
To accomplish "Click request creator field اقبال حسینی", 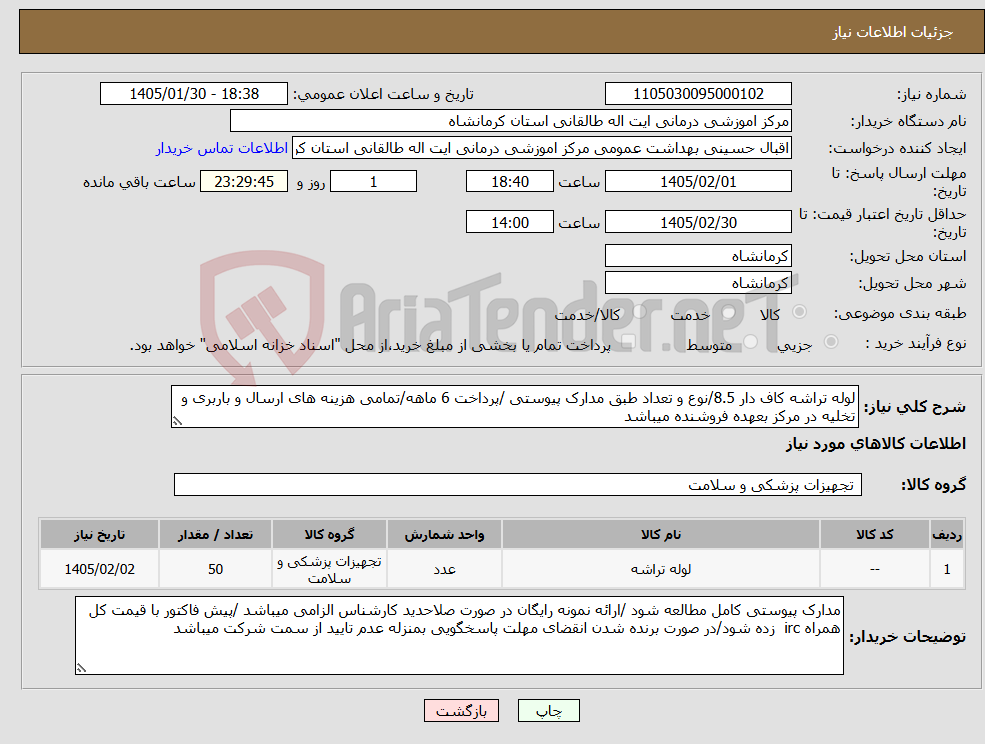I will point(541,148).
